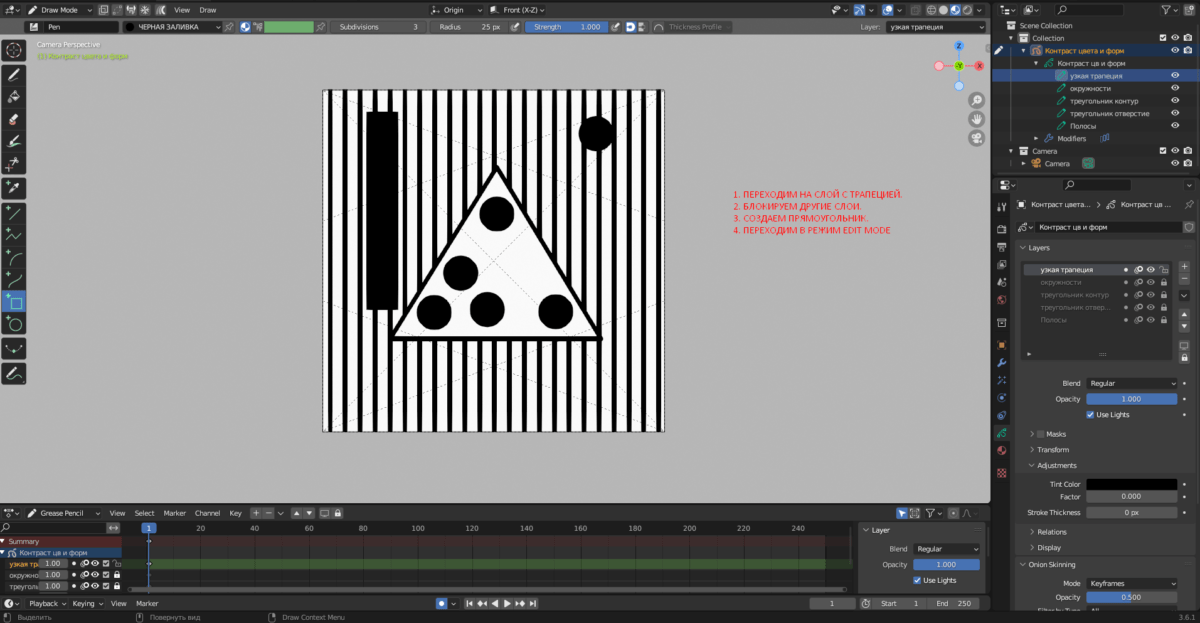Viewport: 1200px width, 623px height.
Task: Click the Remove layer minus button
Action: coord(1185,281)
